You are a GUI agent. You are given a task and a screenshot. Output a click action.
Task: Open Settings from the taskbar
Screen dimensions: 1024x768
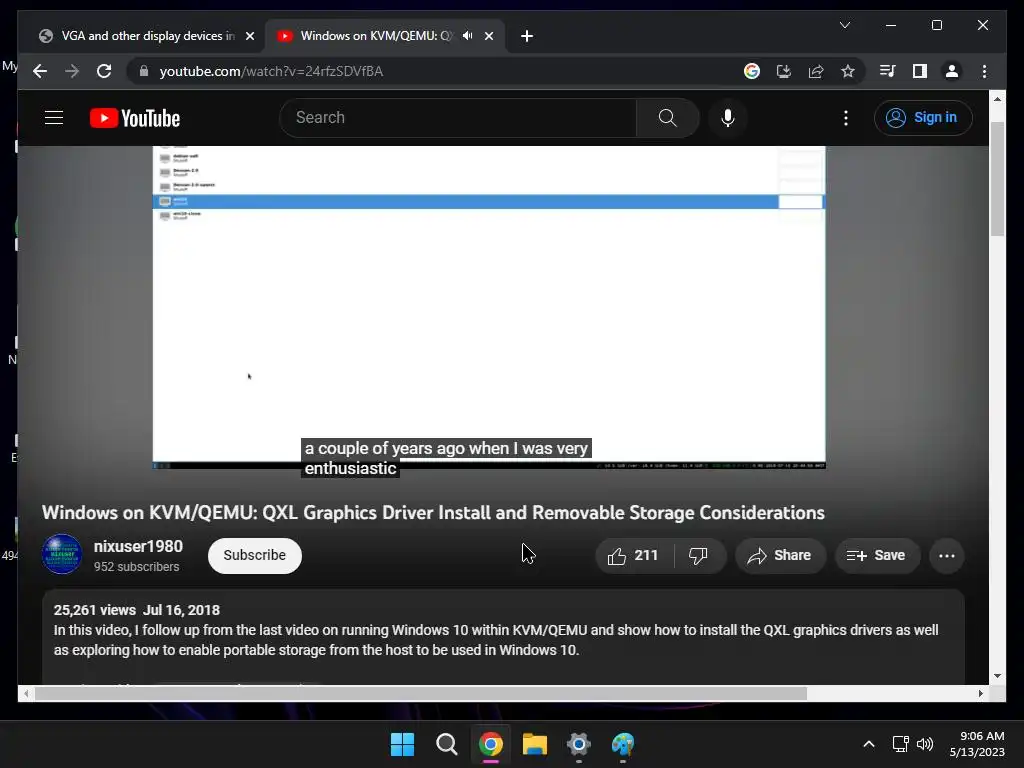pos(579,744)
